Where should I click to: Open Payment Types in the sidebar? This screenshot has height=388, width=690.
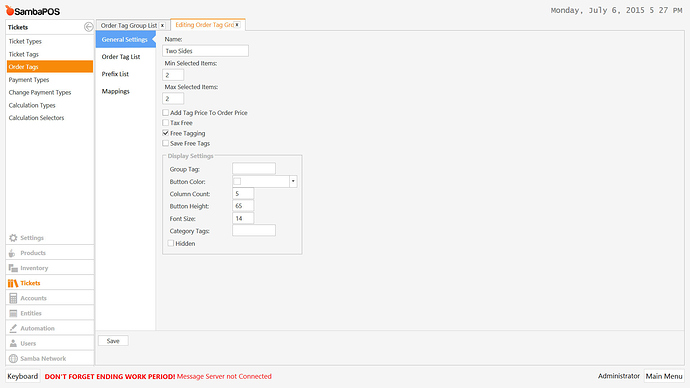coord(29,80)
